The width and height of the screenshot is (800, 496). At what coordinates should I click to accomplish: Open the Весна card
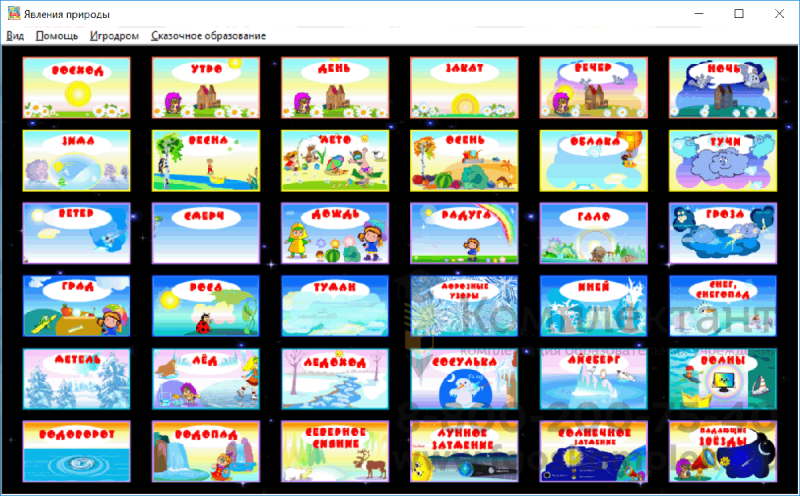point(206,161)
